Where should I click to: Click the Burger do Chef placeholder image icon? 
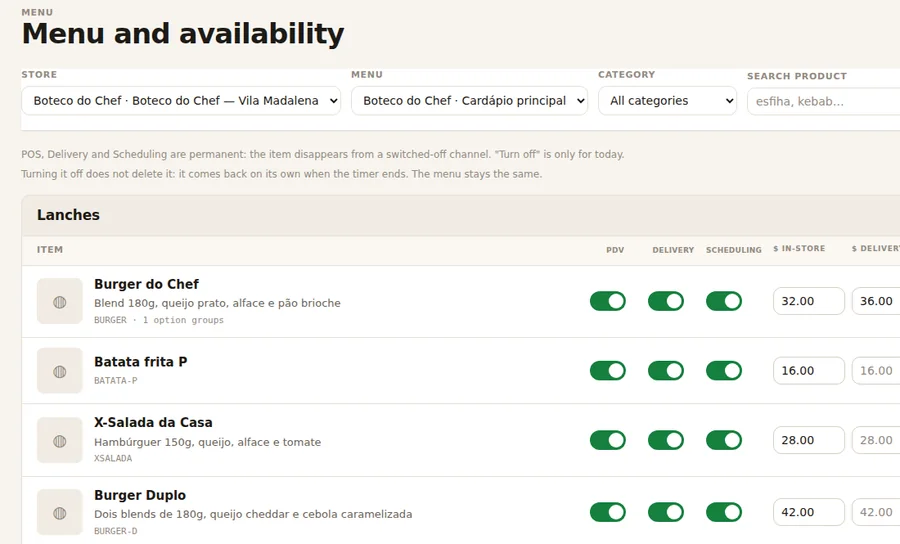point(60,301)
